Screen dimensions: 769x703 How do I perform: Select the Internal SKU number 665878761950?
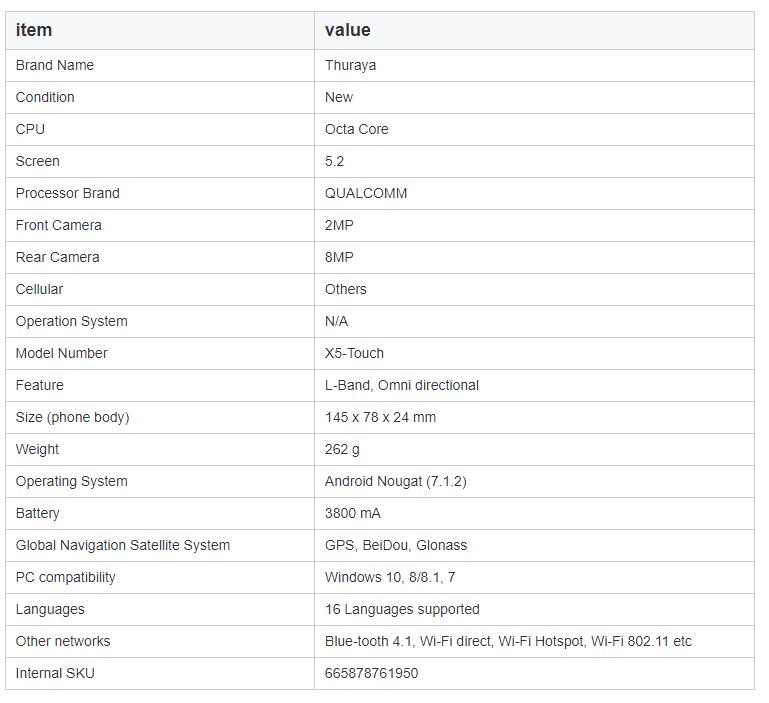(x=371, y=673)
